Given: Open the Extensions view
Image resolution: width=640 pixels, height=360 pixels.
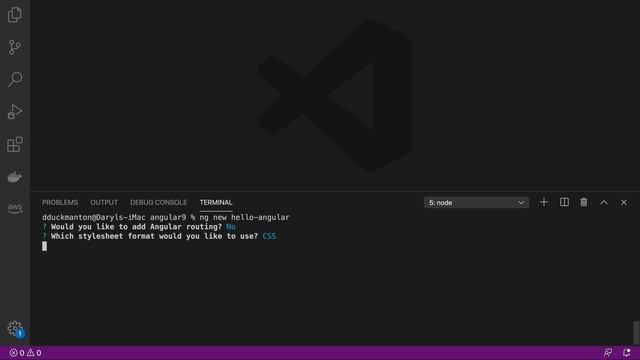Looking at the screenshot, I should [15, 144].
